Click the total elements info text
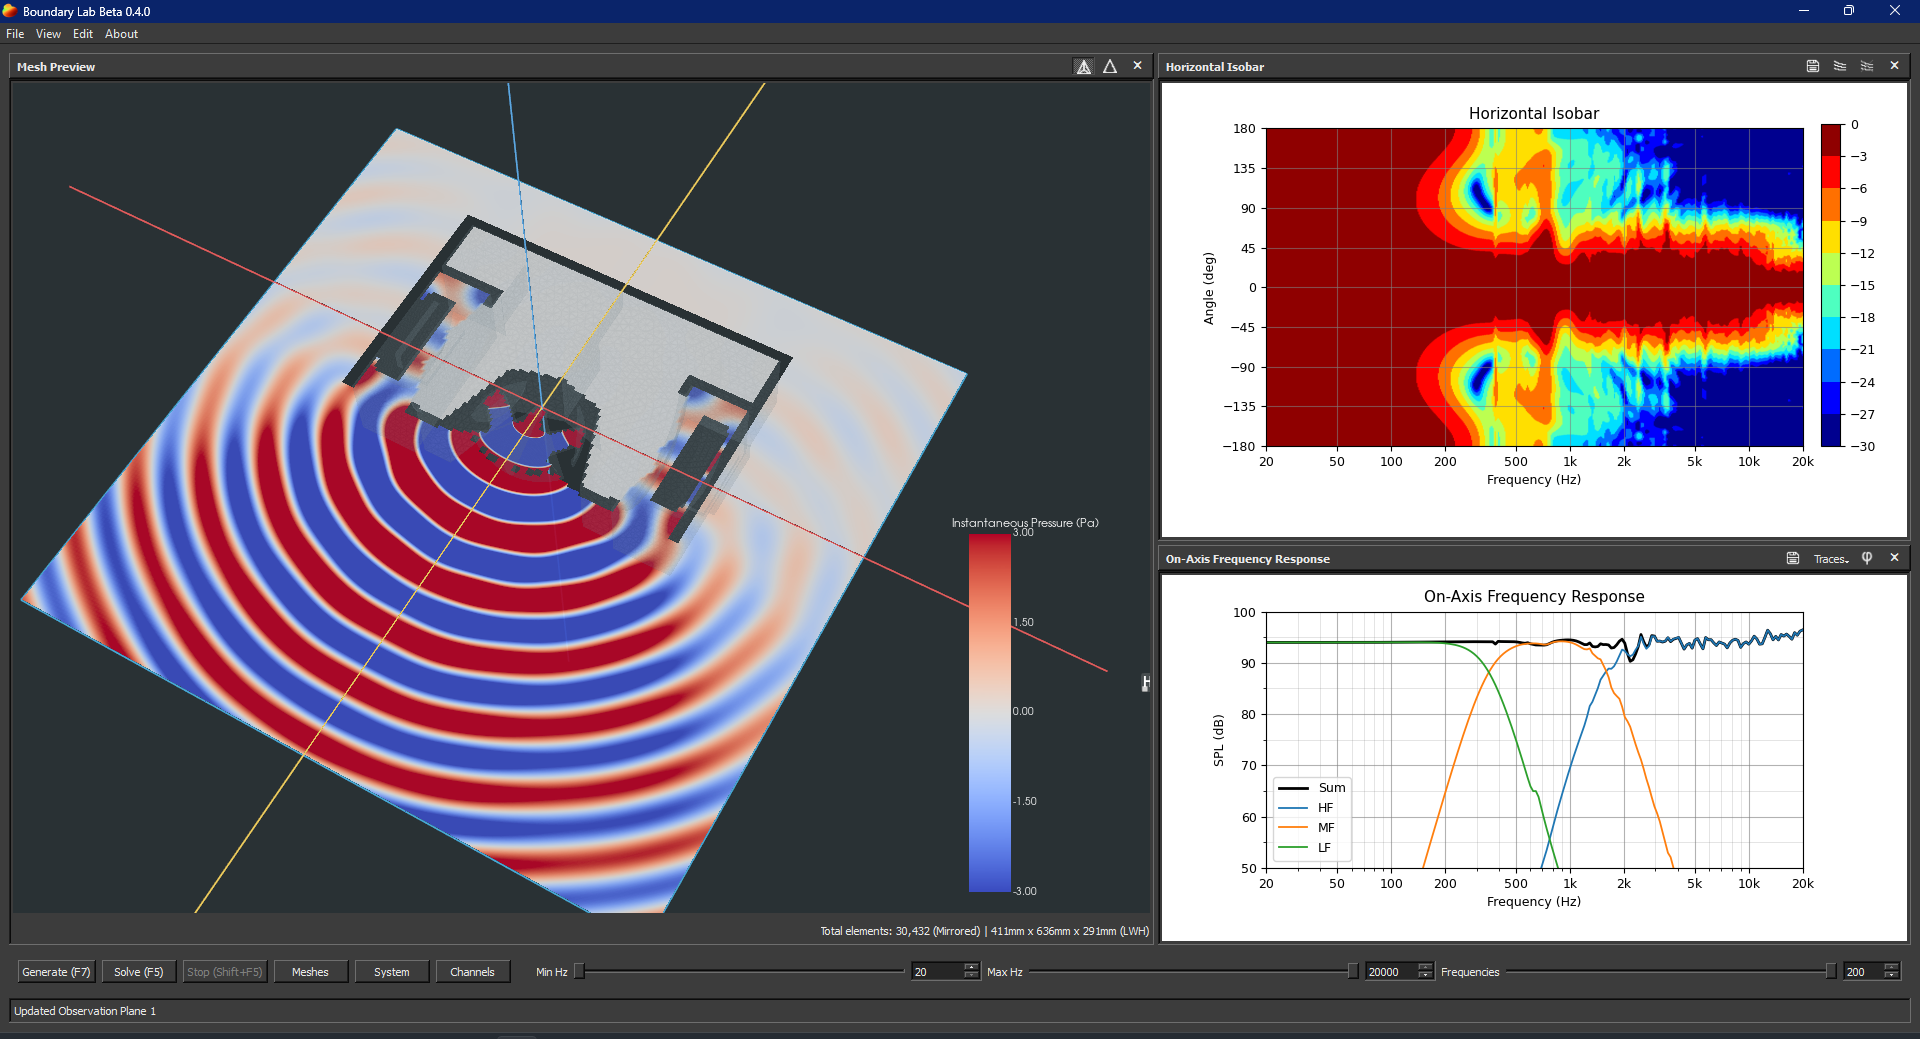 coord(985,931)
